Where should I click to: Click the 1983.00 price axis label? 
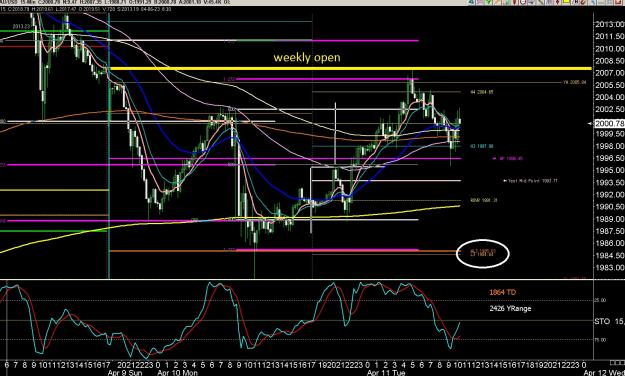[609, 268]
